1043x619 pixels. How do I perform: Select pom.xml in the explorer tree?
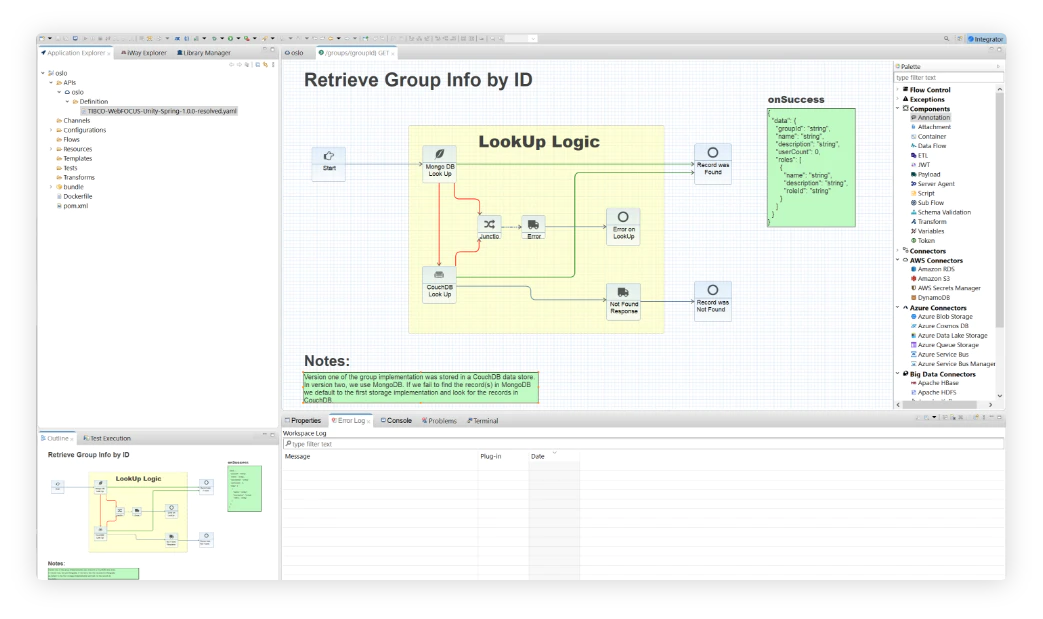pos(73,206)
